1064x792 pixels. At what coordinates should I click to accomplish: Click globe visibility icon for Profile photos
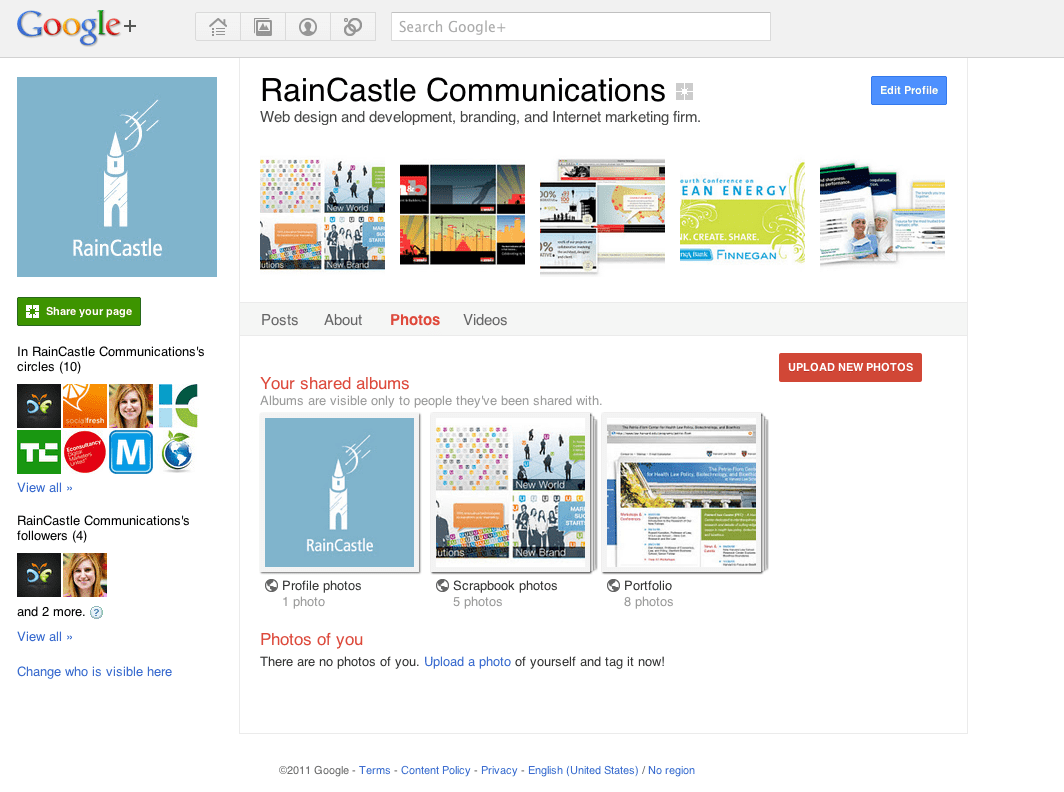[271, 586]
